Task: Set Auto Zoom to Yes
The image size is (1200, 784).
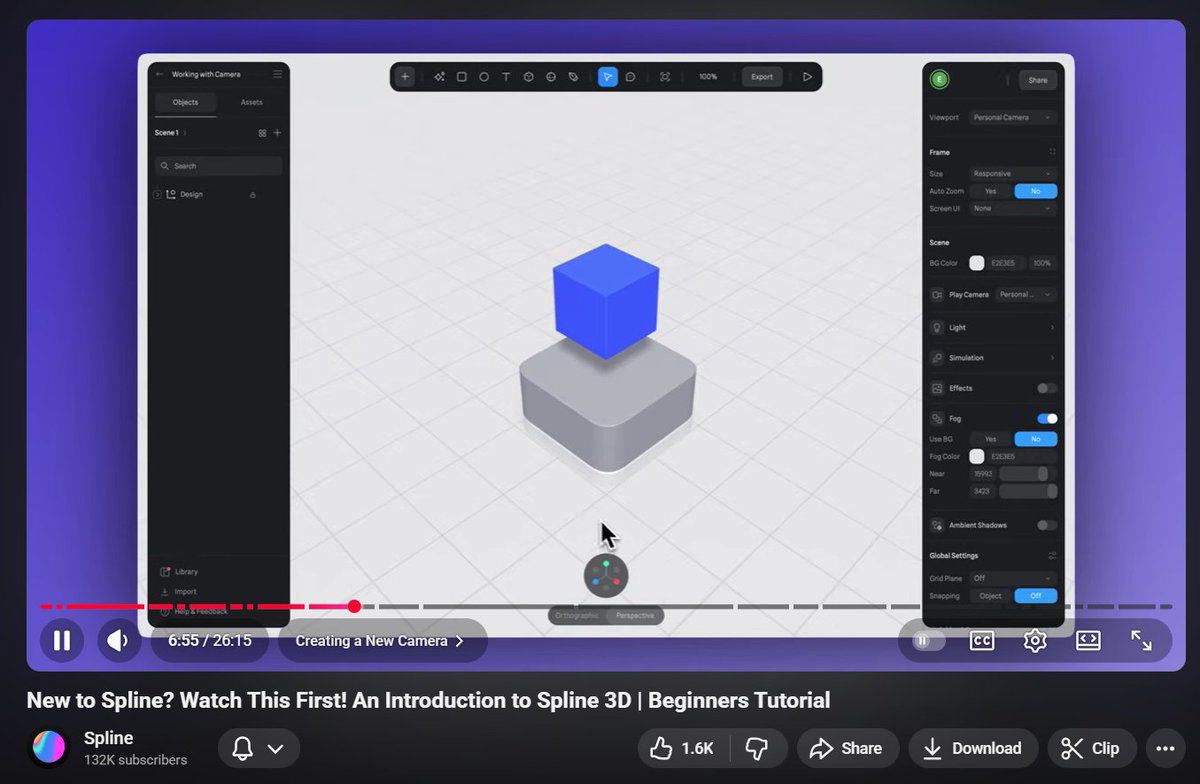Action: [991, 191]
